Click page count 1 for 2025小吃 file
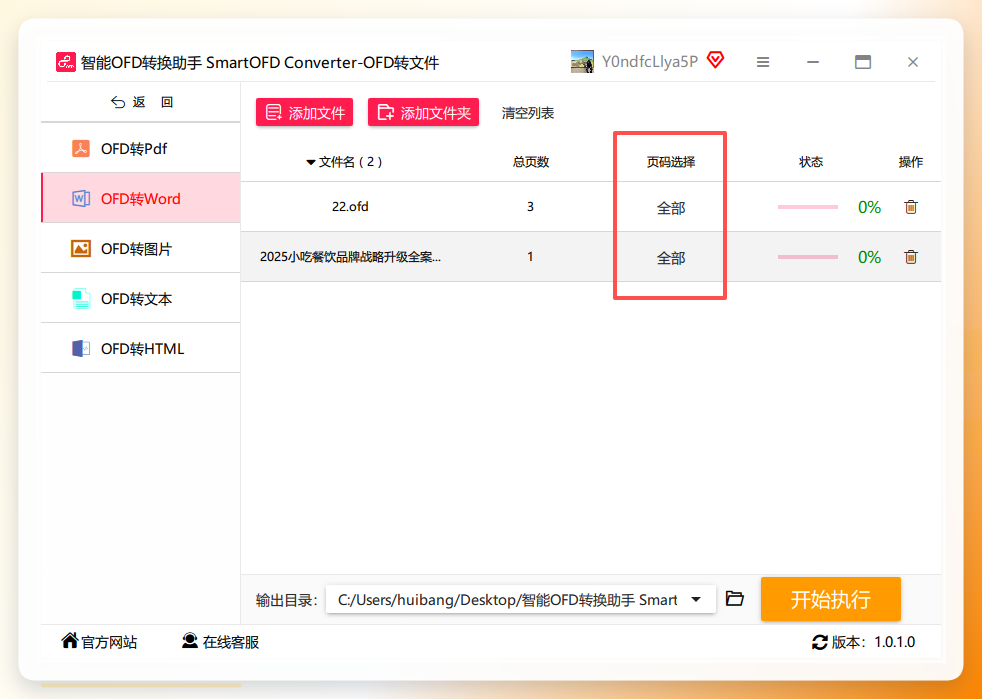982x699 pixels. (530, 257)
